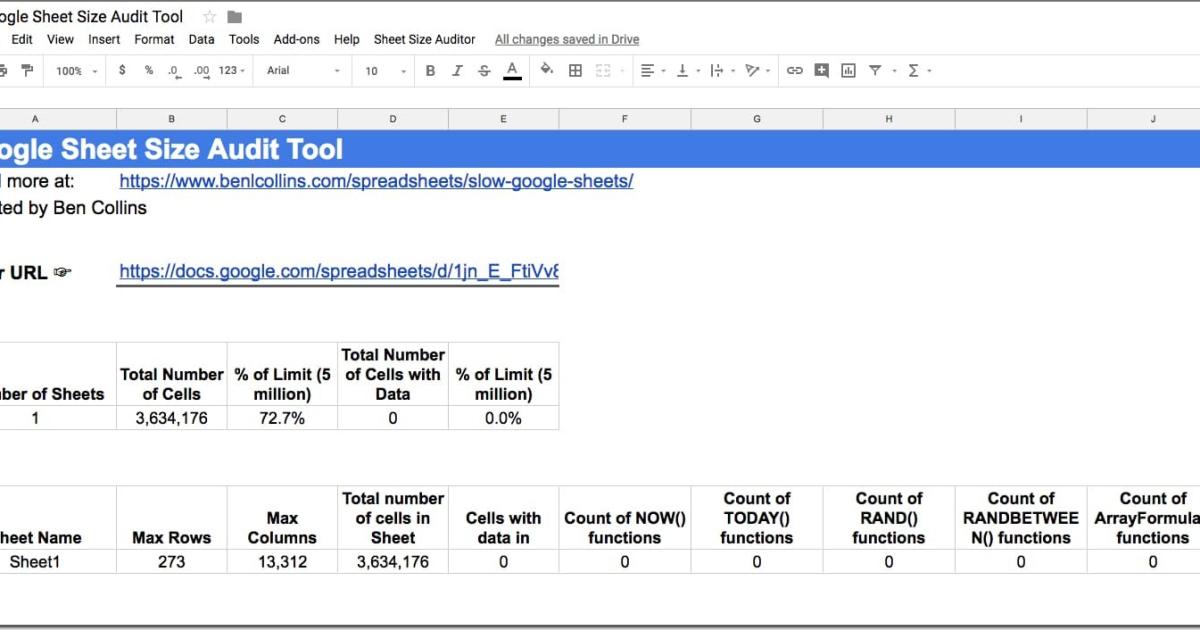Click the Functions sigma icon
Image resolution: width=1200 pixels, height=630 pixels.
coord(914,70)
